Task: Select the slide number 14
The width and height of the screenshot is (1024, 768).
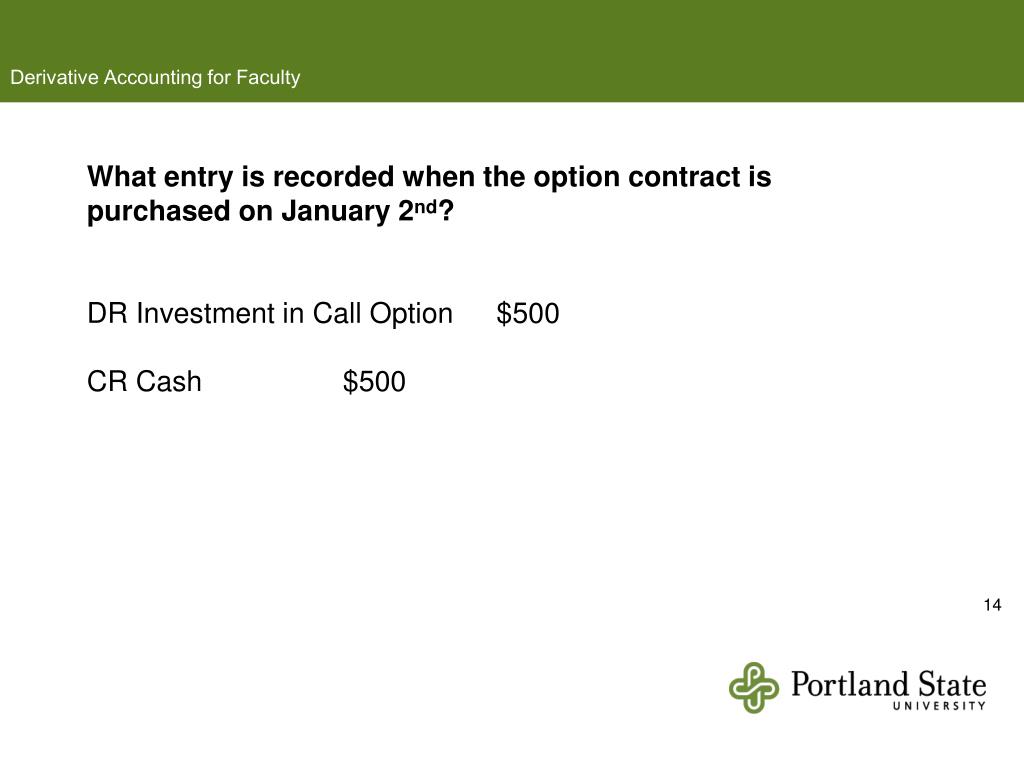Action: [992, 605]
